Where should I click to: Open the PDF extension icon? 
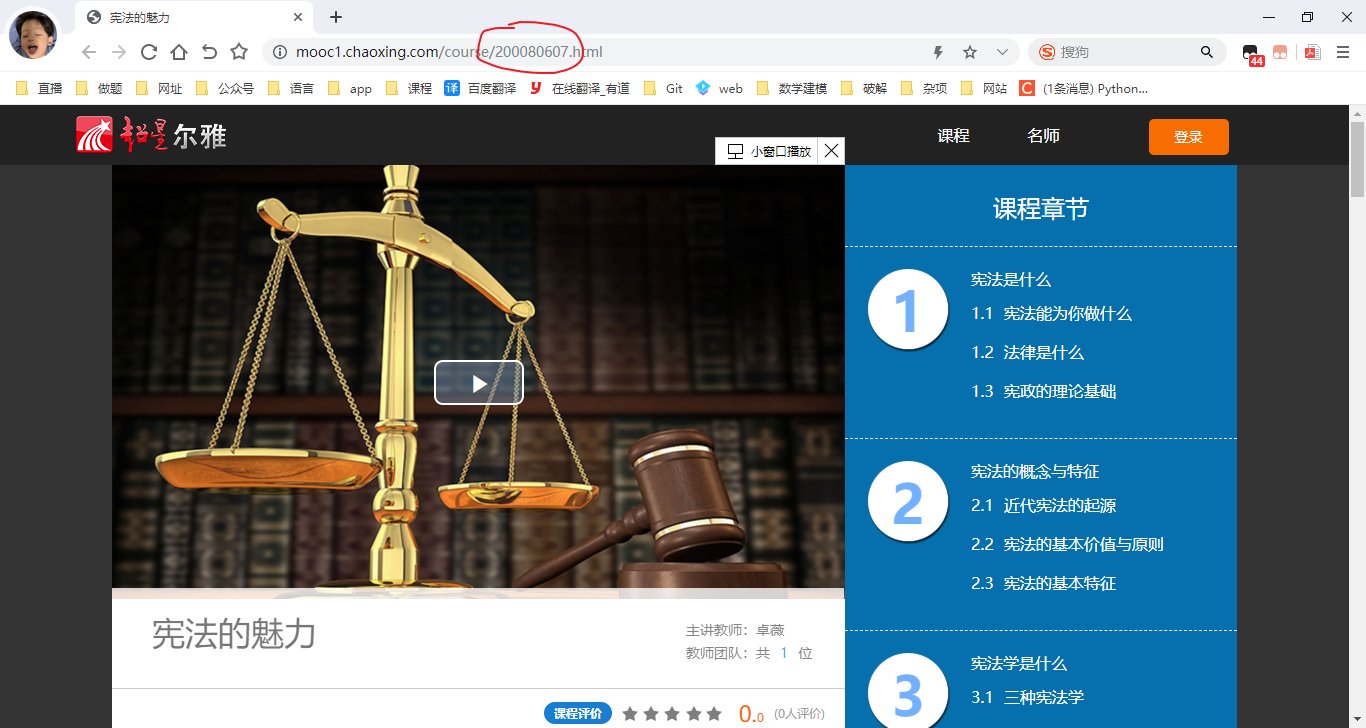tap(1312, 52)
